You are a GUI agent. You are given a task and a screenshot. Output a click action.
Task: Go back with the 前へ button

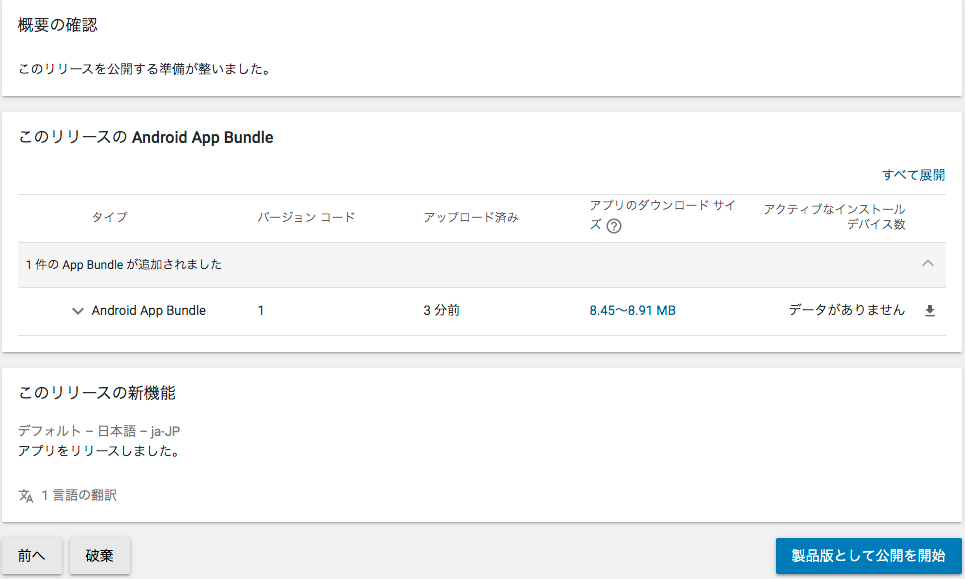pos(31,556)
